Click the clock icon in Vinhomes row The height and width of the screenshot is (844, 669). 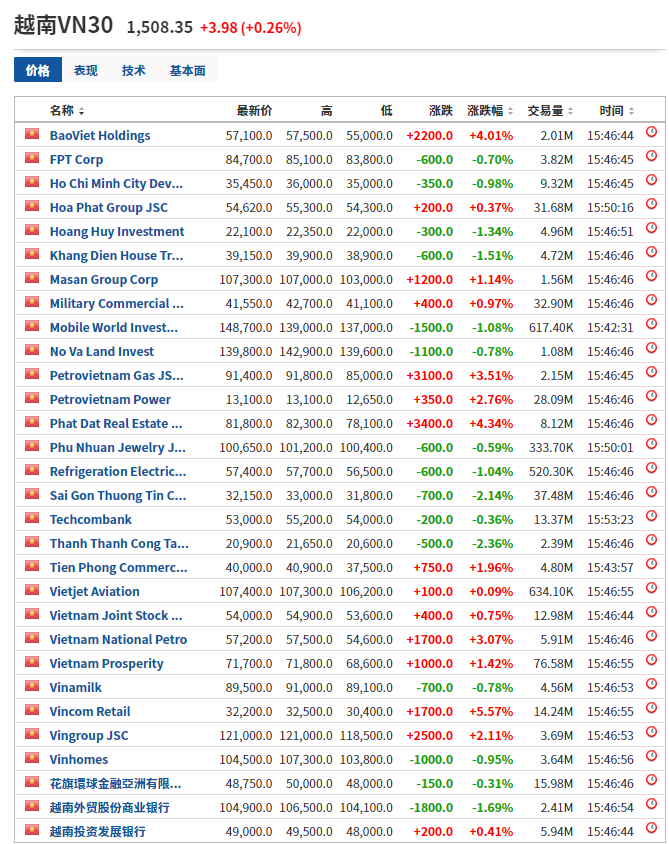651,756
